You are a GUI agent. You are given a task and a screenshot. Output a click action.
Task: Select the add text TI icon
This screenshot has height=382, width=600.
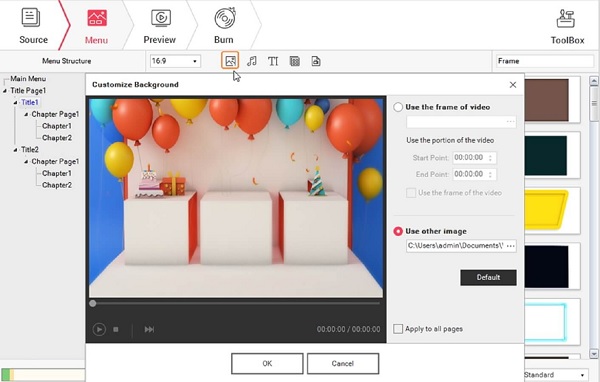(x=273, y=61)
